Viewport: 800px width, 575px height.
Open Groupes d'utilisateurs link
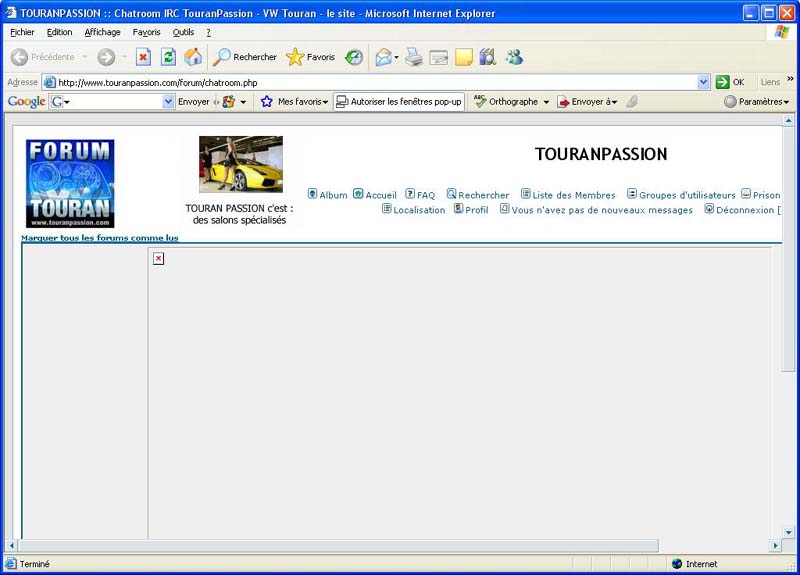(x=687, y=195)
